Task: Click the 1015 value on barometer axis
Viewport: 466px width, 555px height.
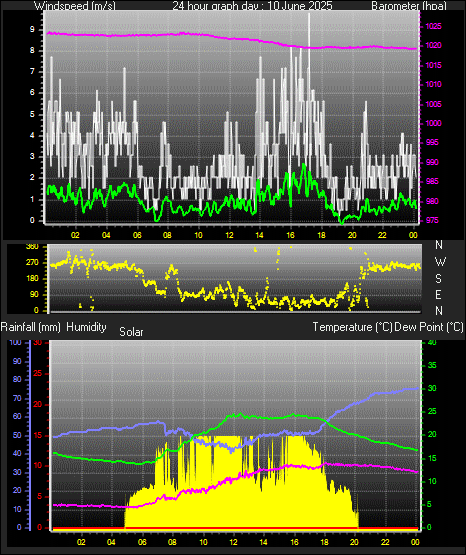Action: coord(433,65)
